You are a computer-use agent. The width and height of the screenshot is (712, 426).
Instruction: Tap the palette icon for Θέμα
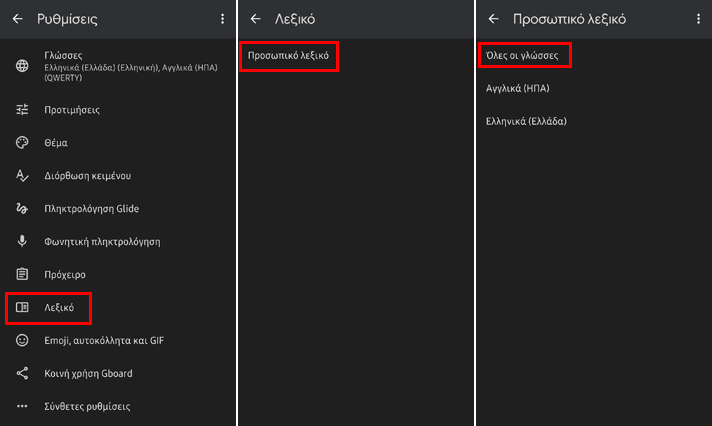click(x=22, y=143)
